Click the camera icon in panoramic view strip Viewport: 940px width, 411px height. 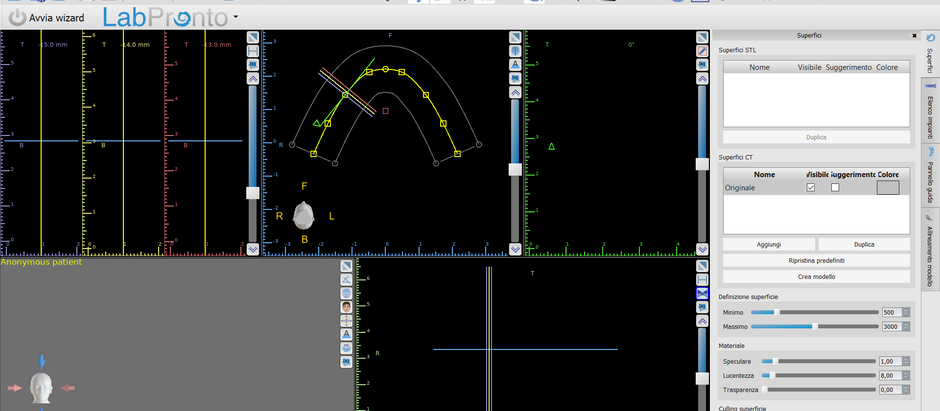coord(703,307)
